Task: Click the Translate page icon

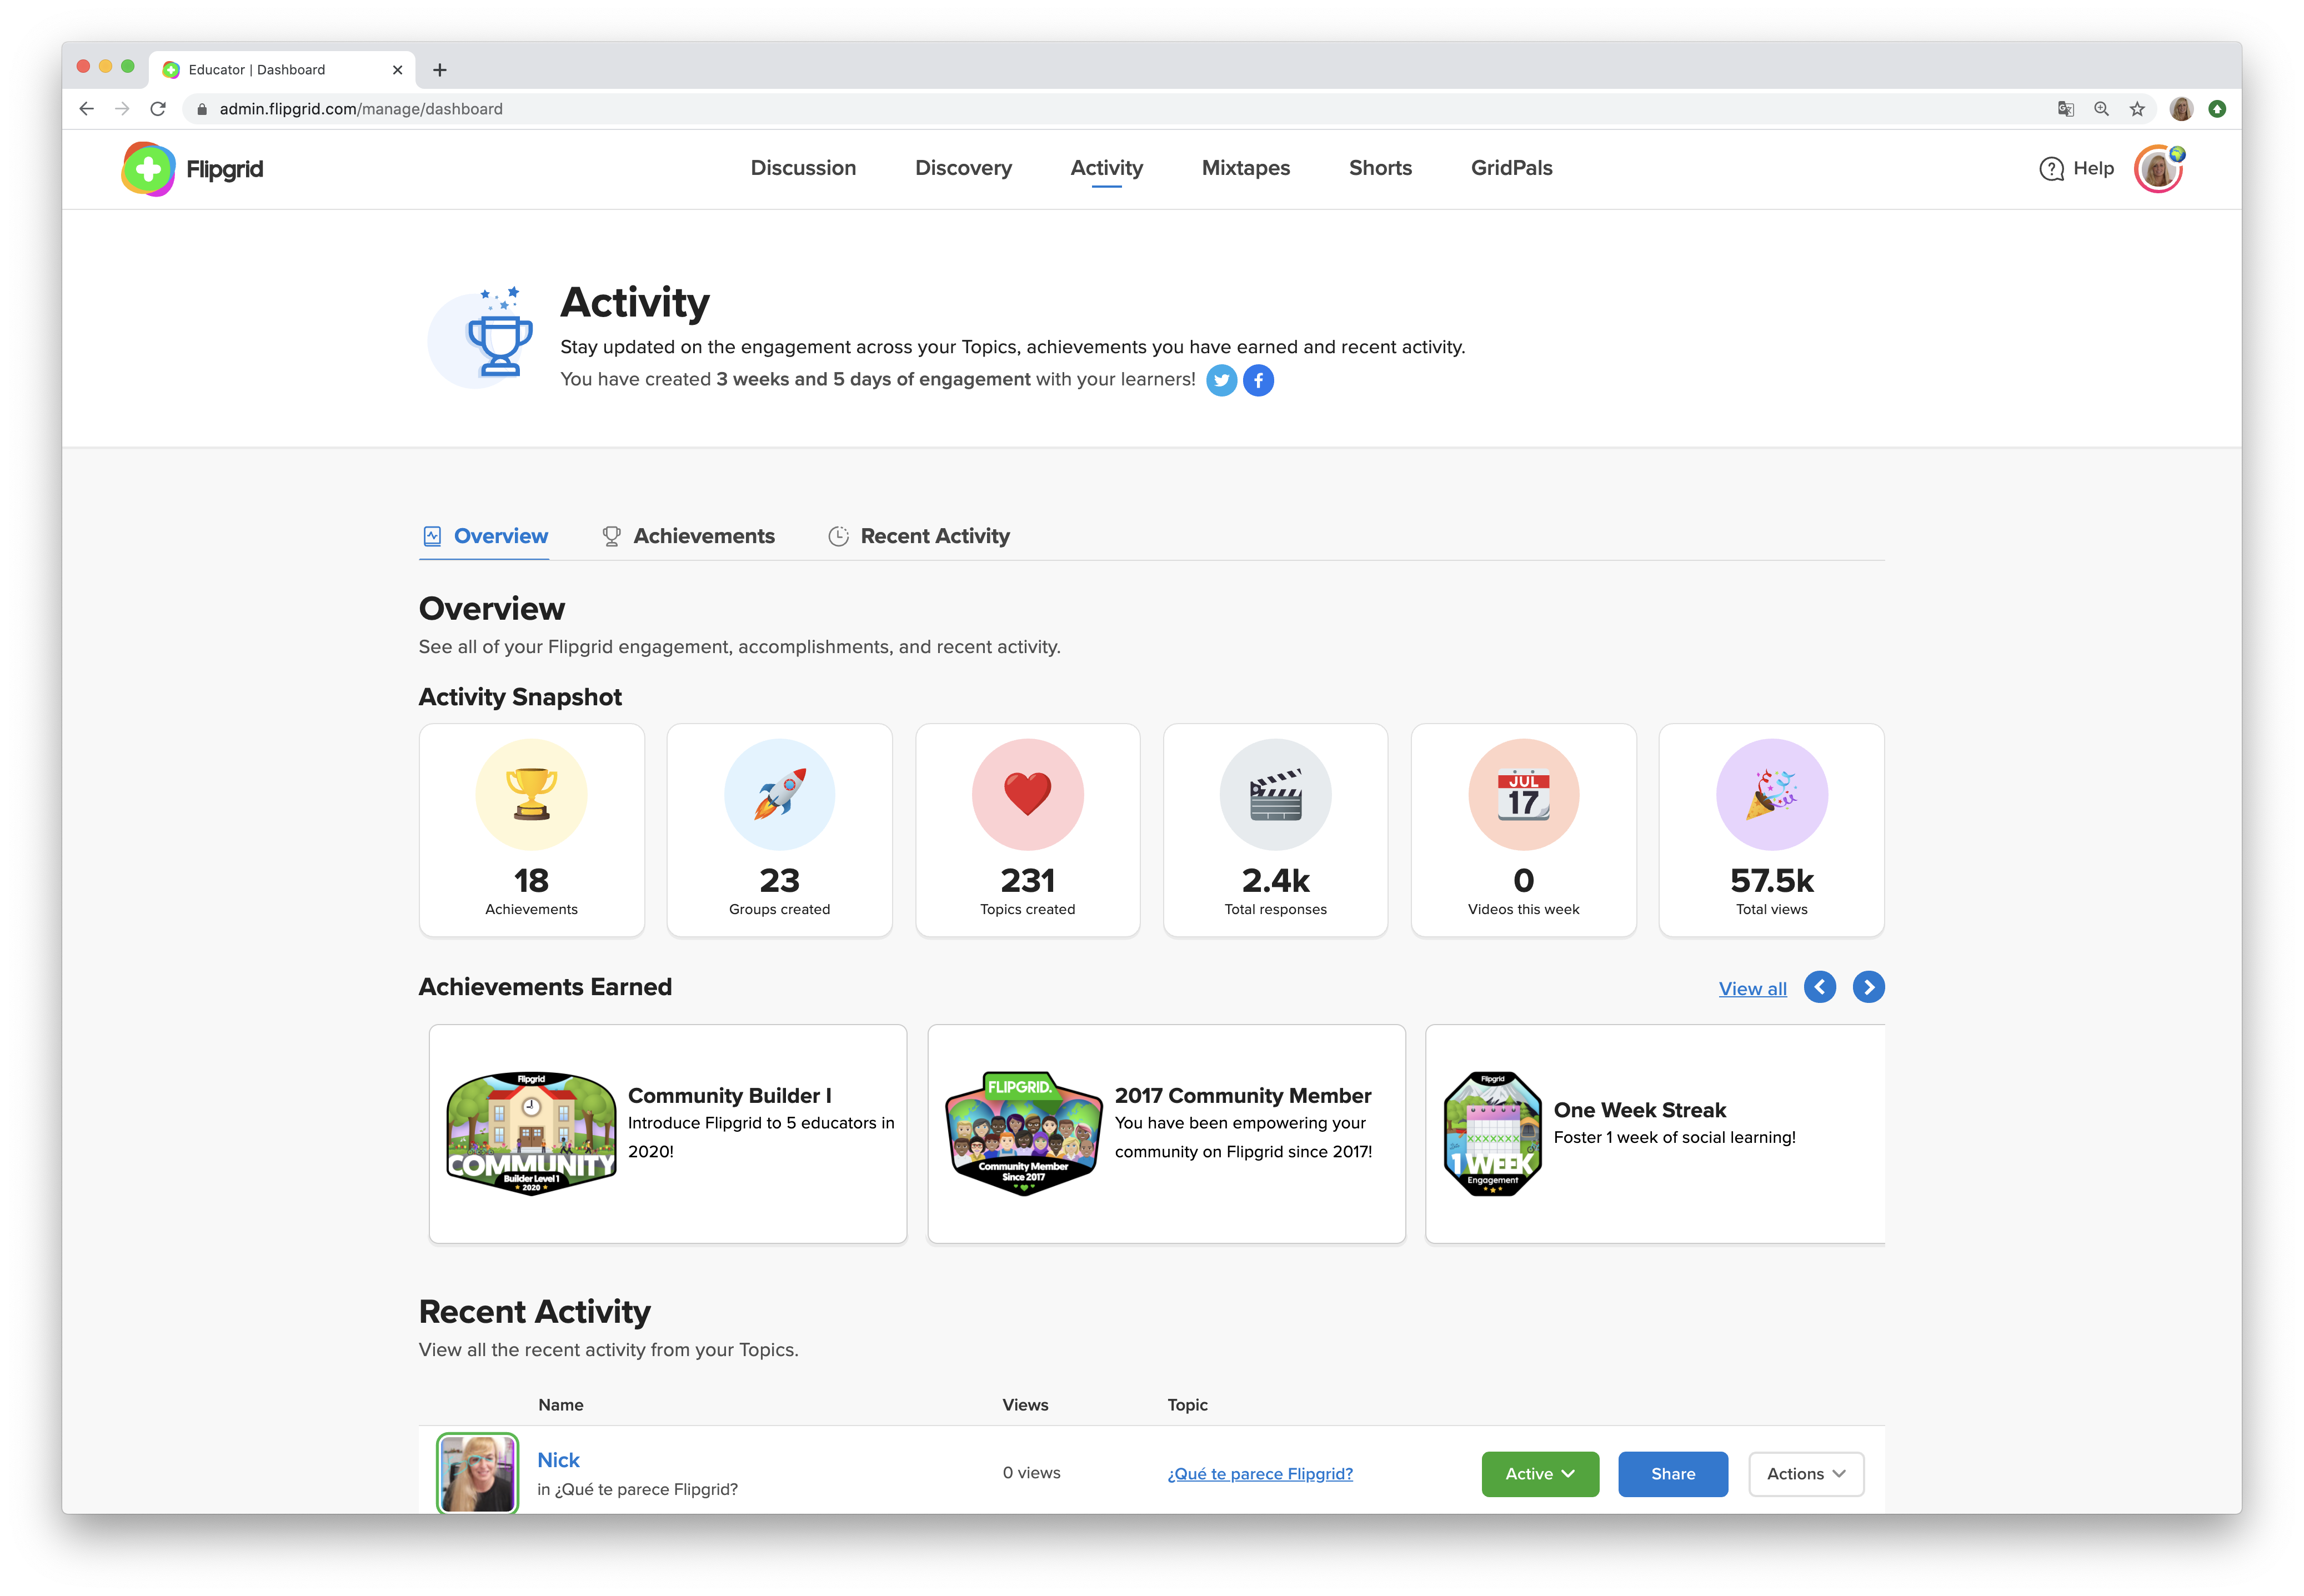Action: (x=2065, y=109)
